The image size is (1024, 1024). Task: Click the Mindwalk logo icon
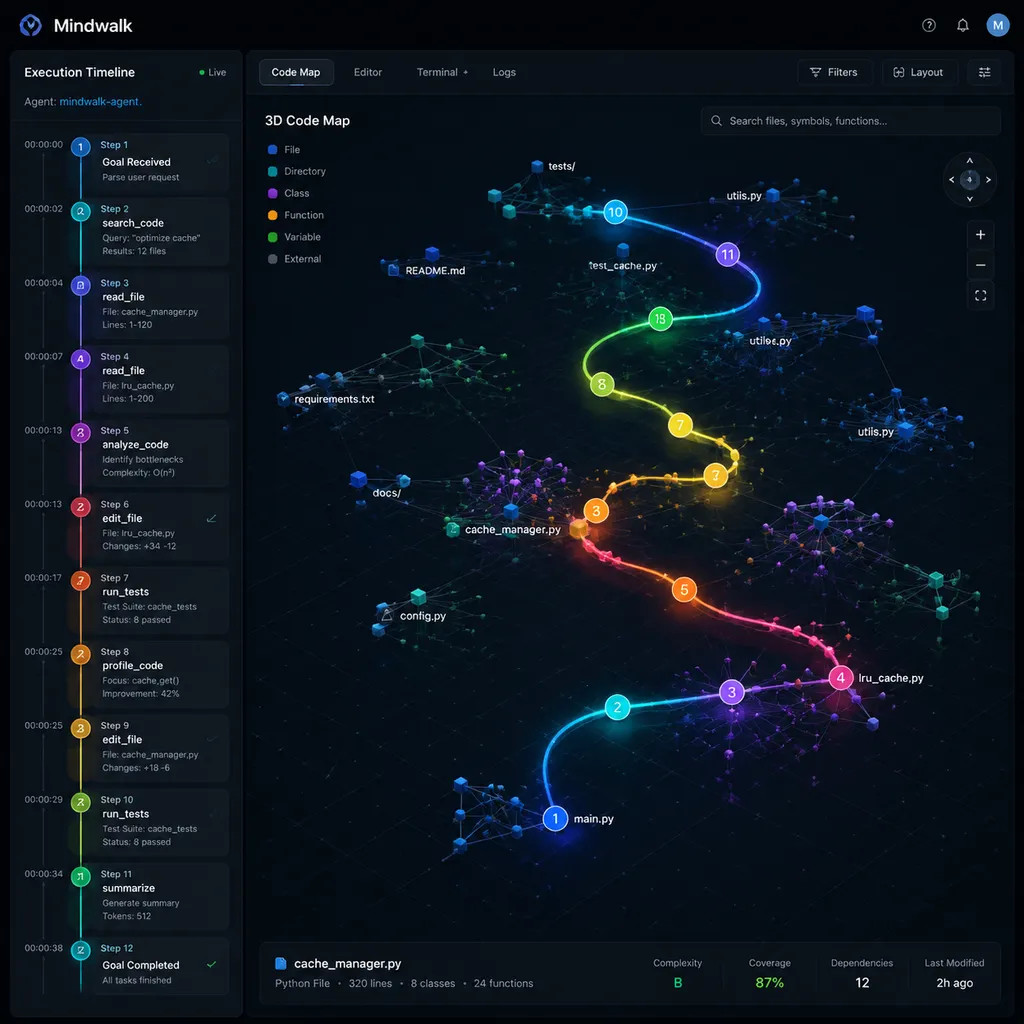[30, 25]
